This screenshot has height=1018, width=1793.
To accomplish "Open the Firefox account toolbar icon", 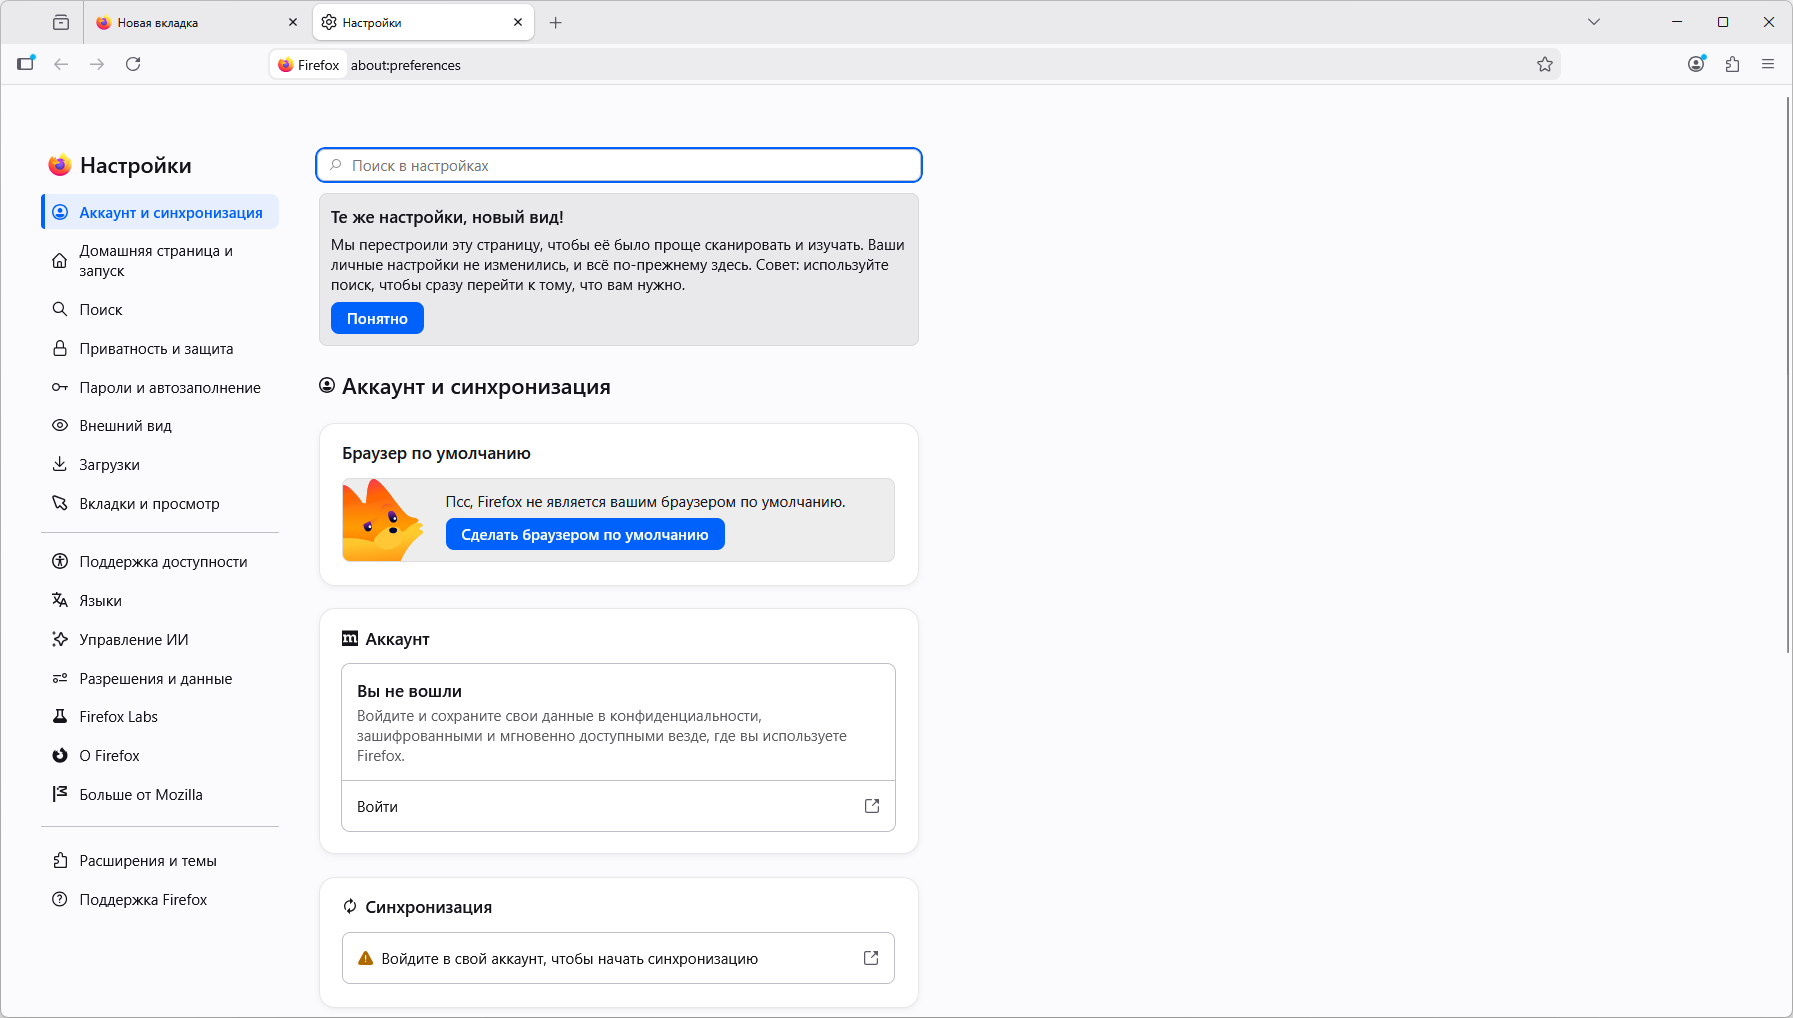I will [1696, 64].
